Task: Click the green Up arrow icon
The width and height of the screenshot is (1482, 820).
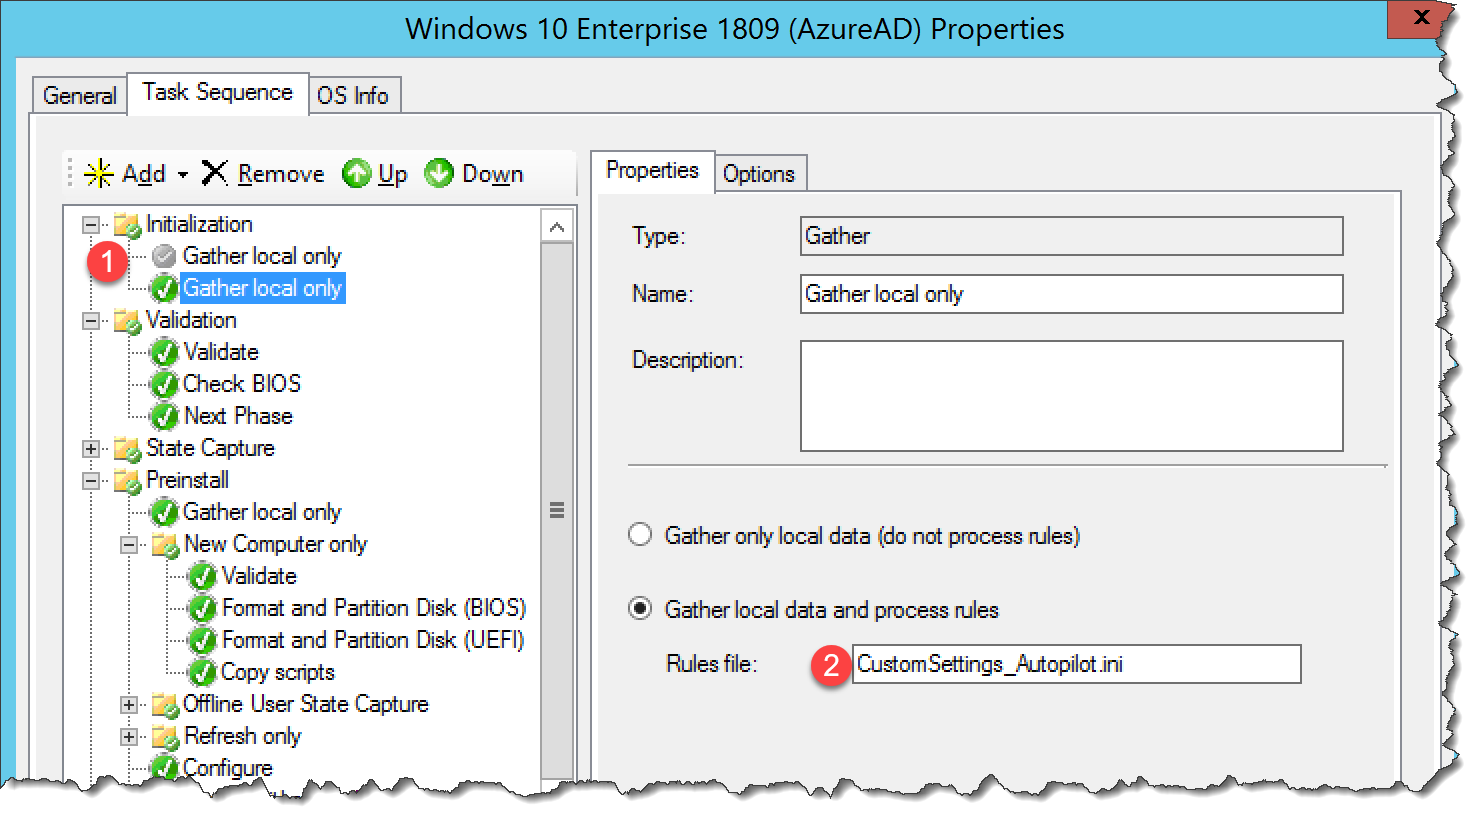Action: point(358,173)
